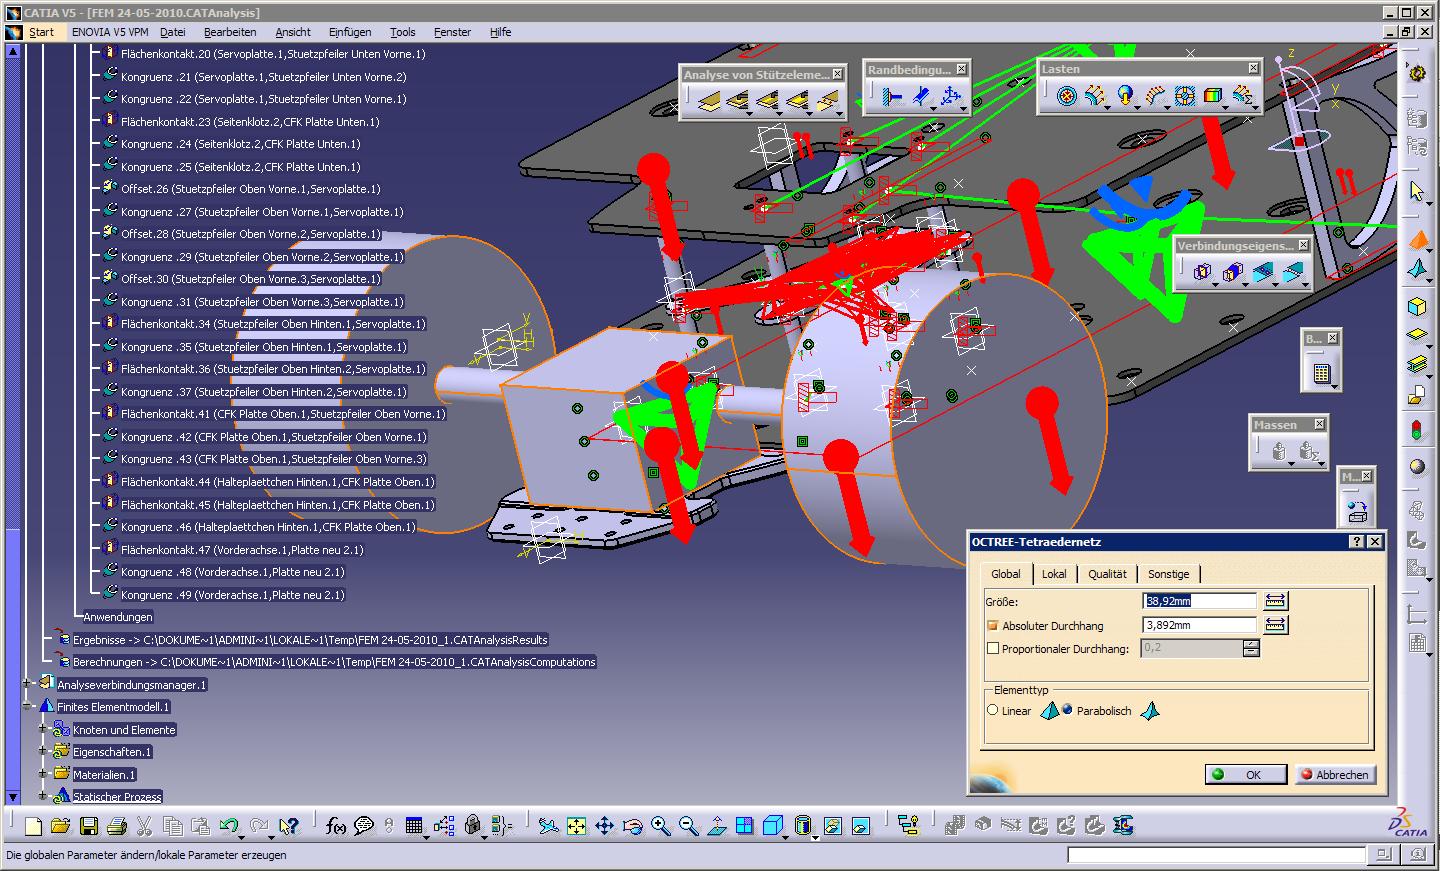Switch to the Sonstige tab
The width and height of the screenshot is (1440, 871).
pyautogui.click(x=1168, y=574)
